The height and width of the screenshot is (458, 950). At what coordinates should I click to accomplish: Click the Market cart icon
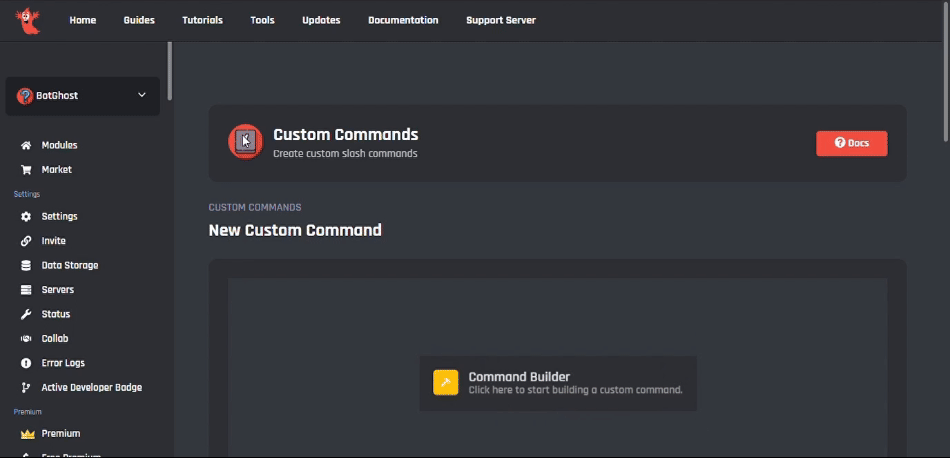click(x=26, y=170)
